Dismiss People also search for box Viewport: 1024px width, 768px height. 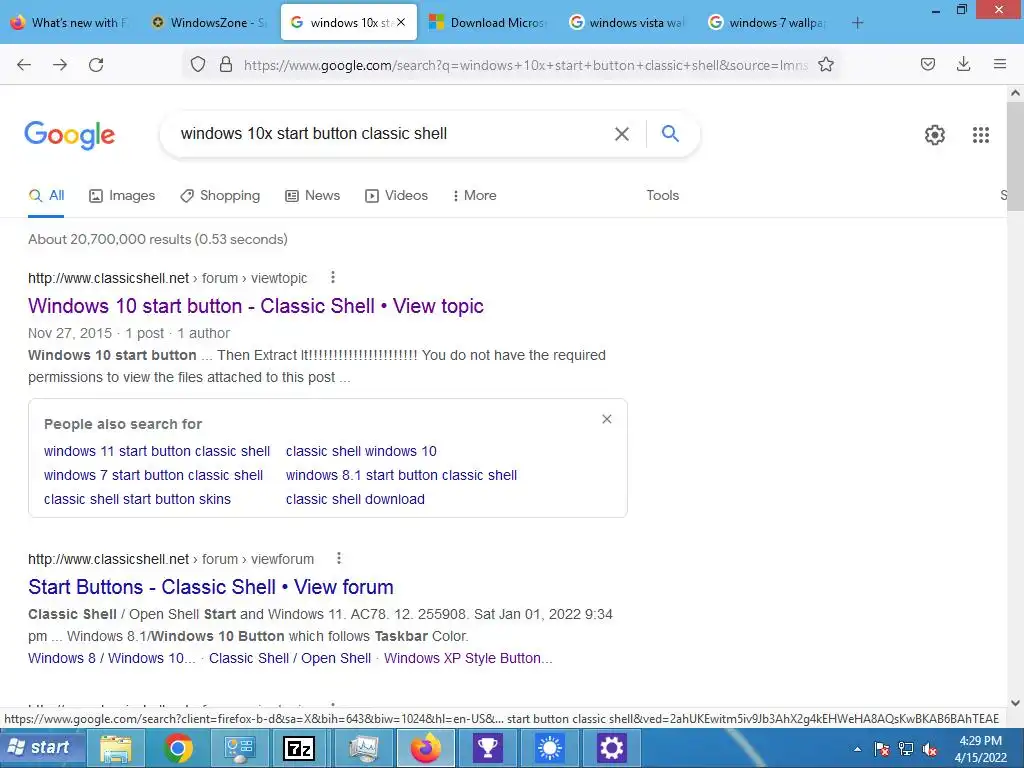[x=607, y=419]
